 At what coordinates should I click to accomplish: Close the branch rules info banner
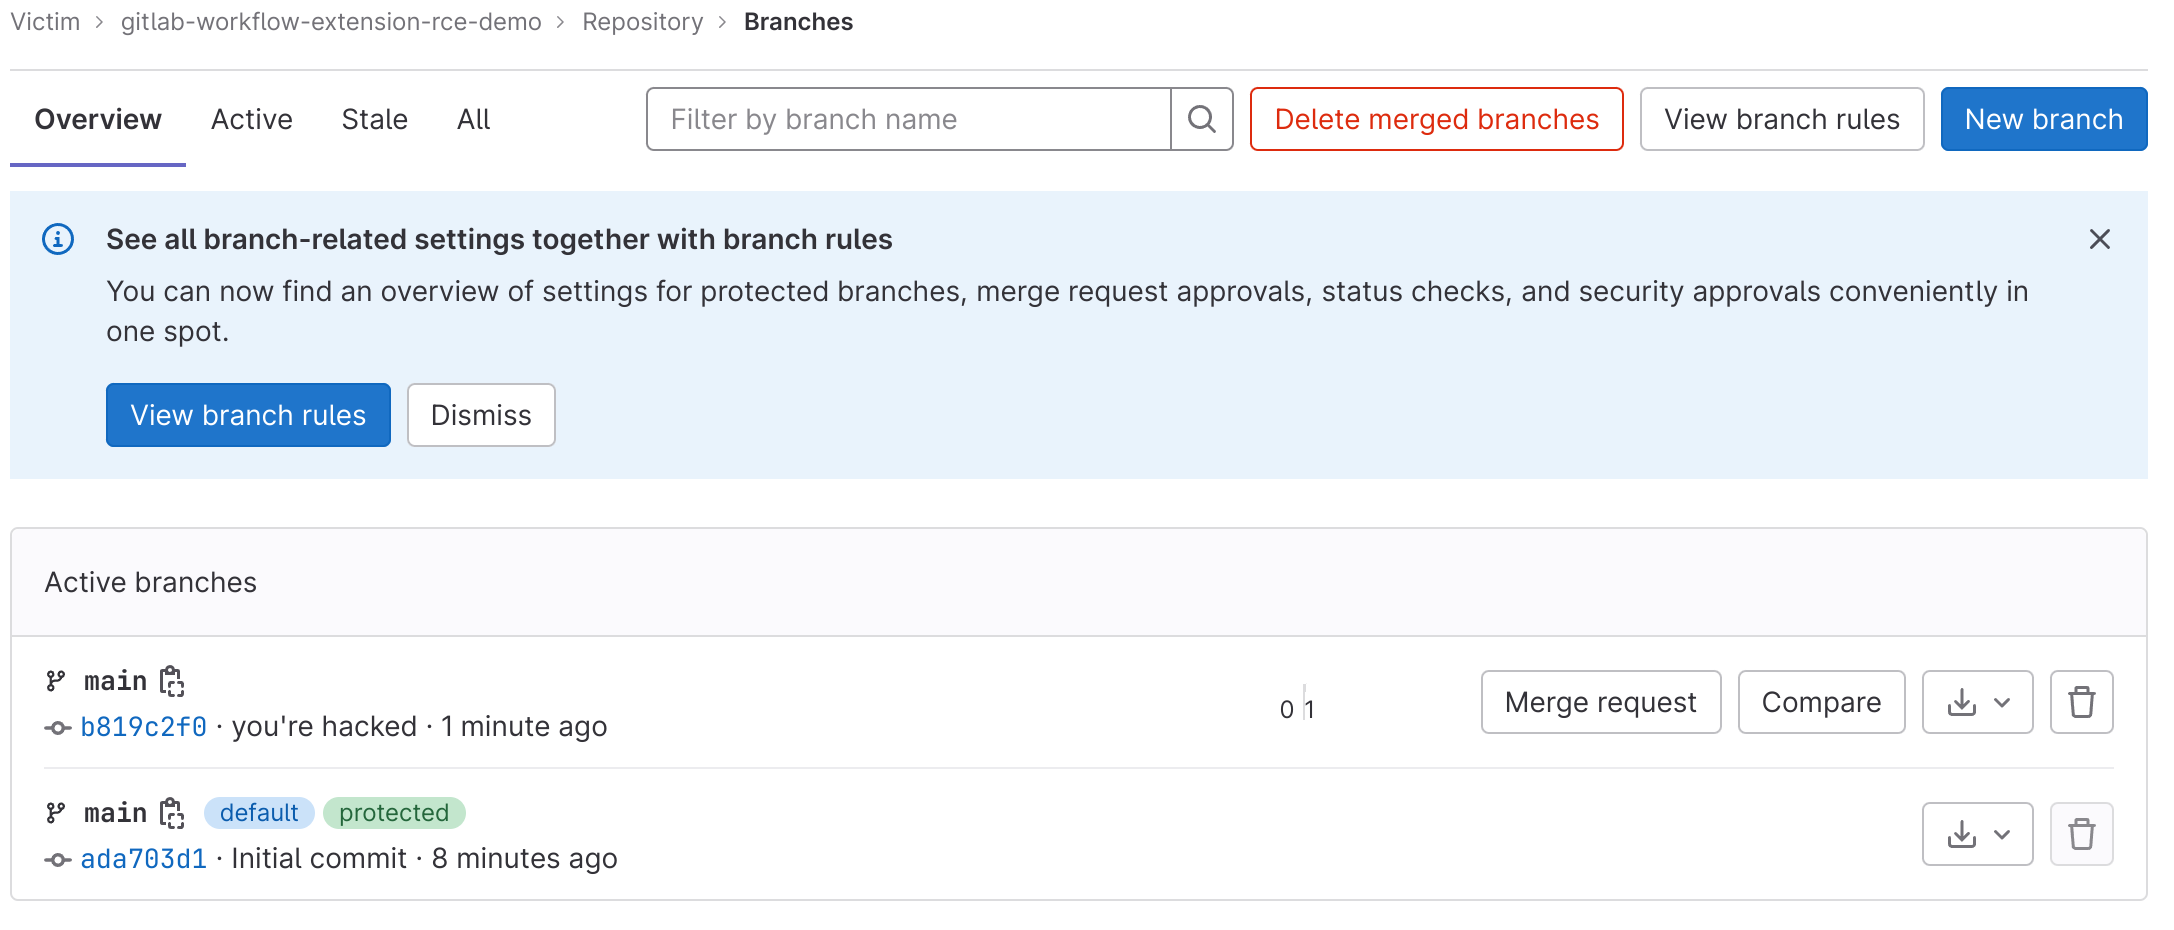2099,239
